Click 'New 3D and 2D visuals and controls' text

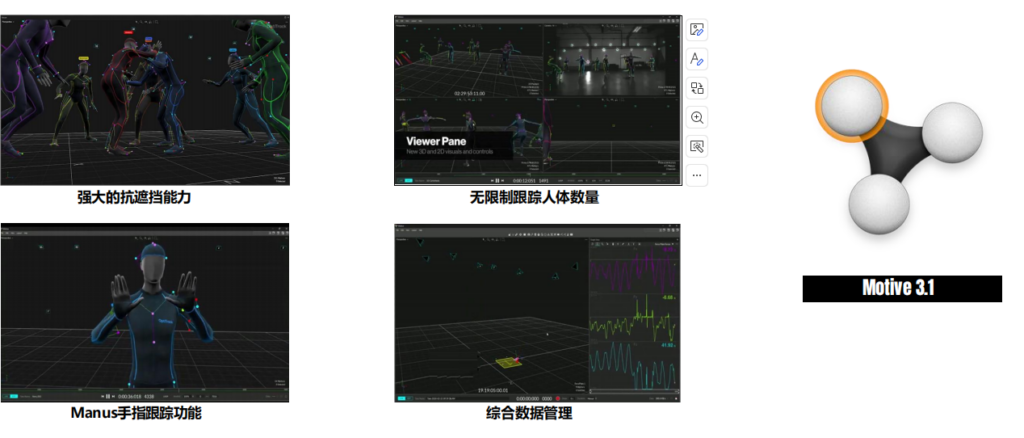(449, 152)
